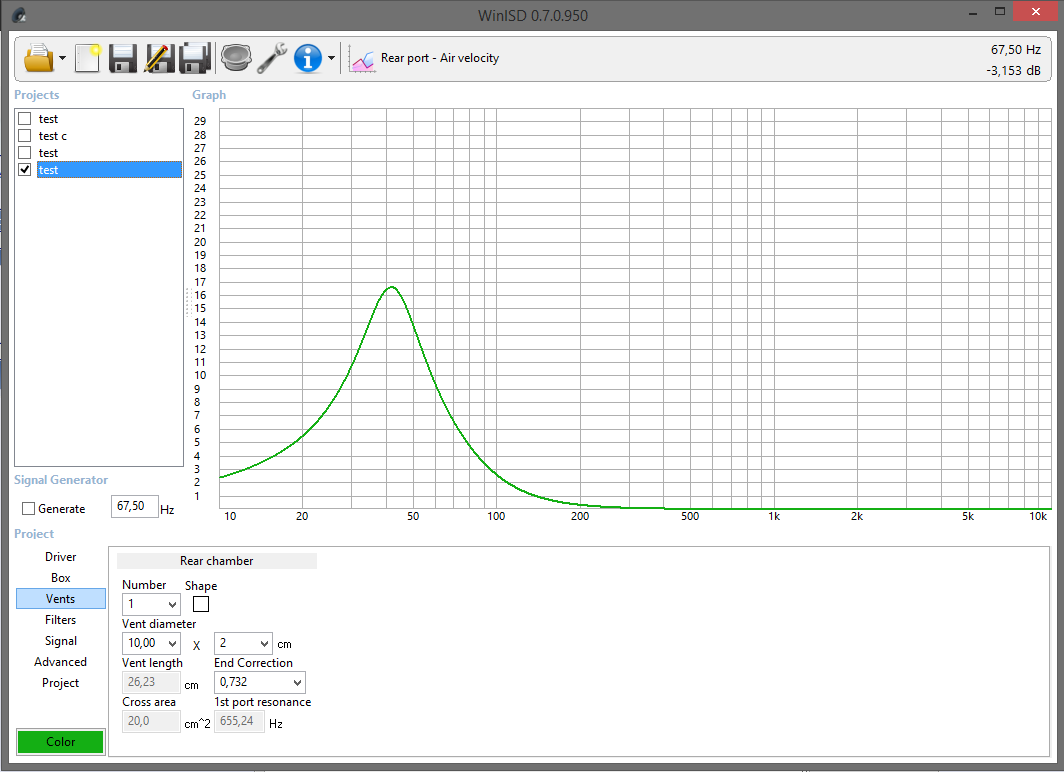Image resolution: width=1064 pixels, height=772 pixels.
Task: Enable the Generate signal checkbox
Action: pyautogui.click(x=28, y=508)
